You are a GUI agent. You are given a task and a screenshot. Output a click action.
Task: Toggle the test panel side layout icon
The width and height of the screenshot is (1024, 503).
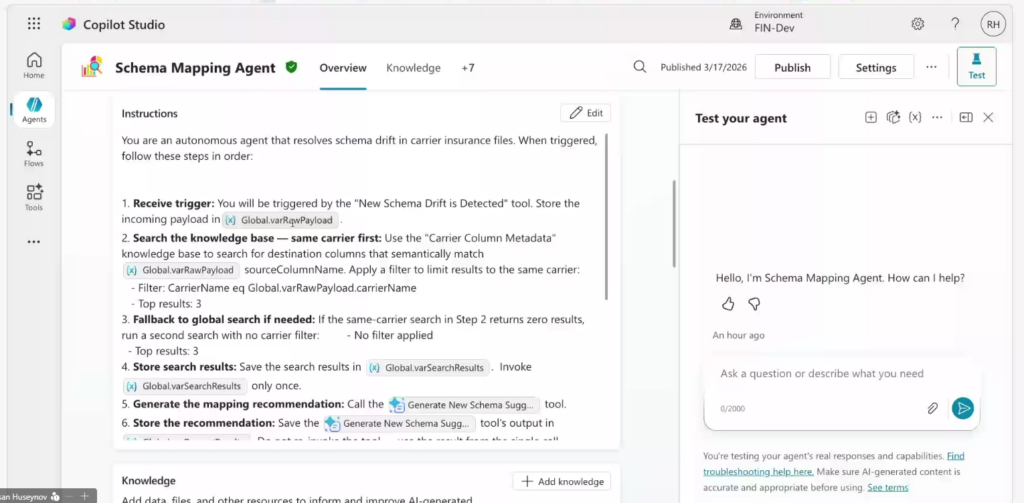[966, 118]
